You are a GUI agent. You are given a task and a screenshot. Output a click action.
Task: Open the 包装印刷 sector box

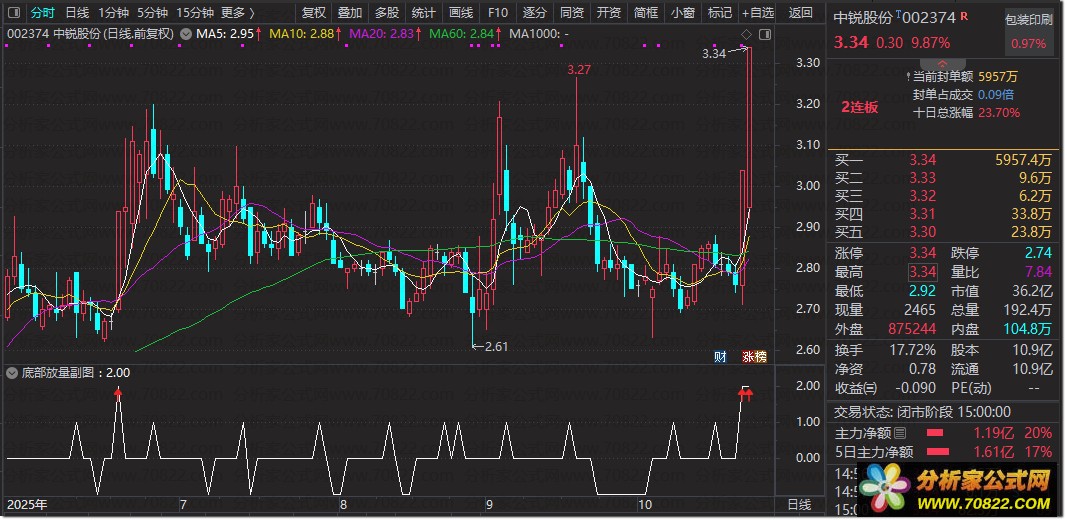pyautogui.click(x=1029, y=32)
